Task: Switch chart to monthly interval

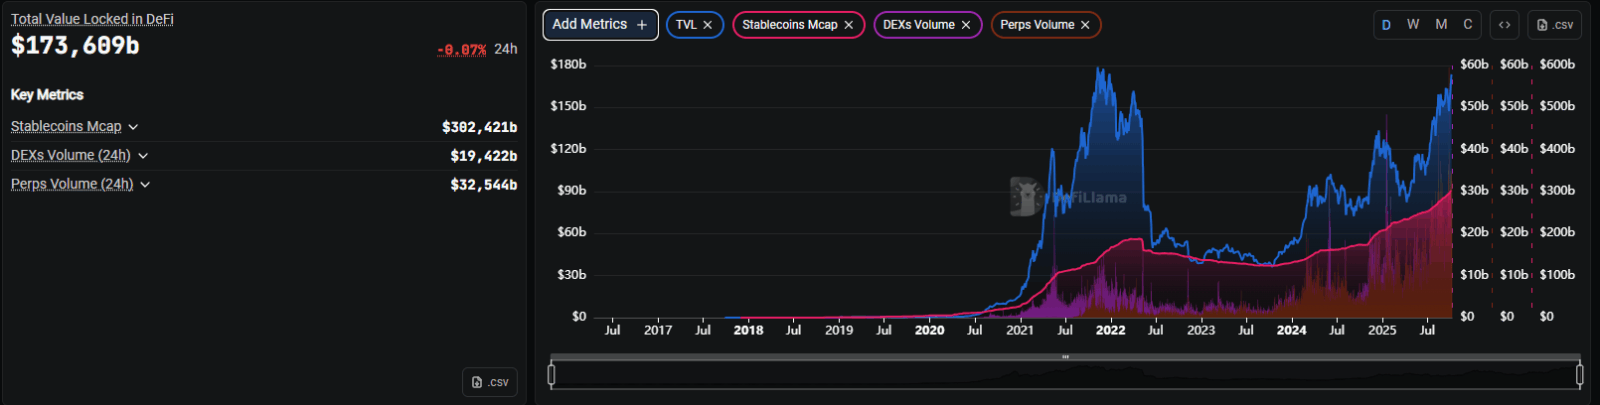Action: tap(1441, 25)
